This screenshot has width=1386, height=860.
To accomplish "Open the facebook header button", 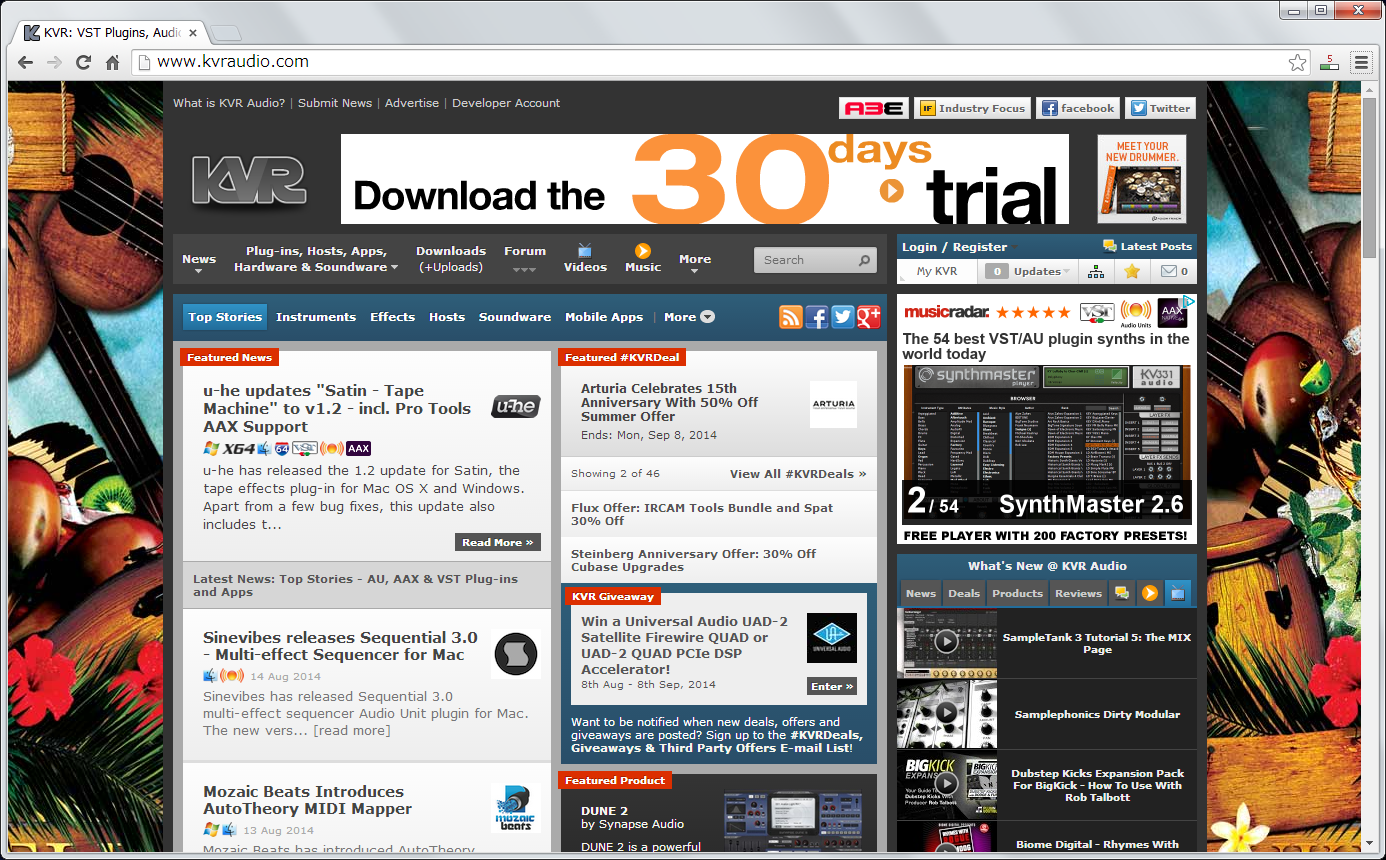I will point(1078,108).
